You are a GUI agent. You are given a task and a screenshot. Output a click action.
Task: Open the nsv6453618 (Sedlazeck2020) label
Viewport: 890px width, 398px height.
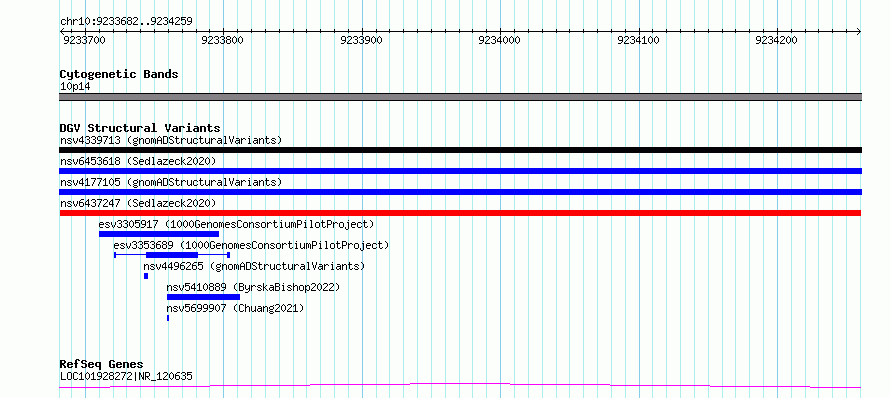pos(138,161)
